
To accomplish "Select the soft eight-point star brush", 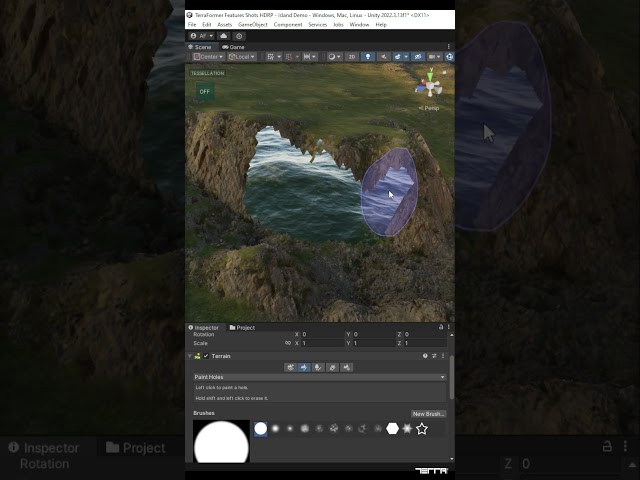I will tap(407, 429).
